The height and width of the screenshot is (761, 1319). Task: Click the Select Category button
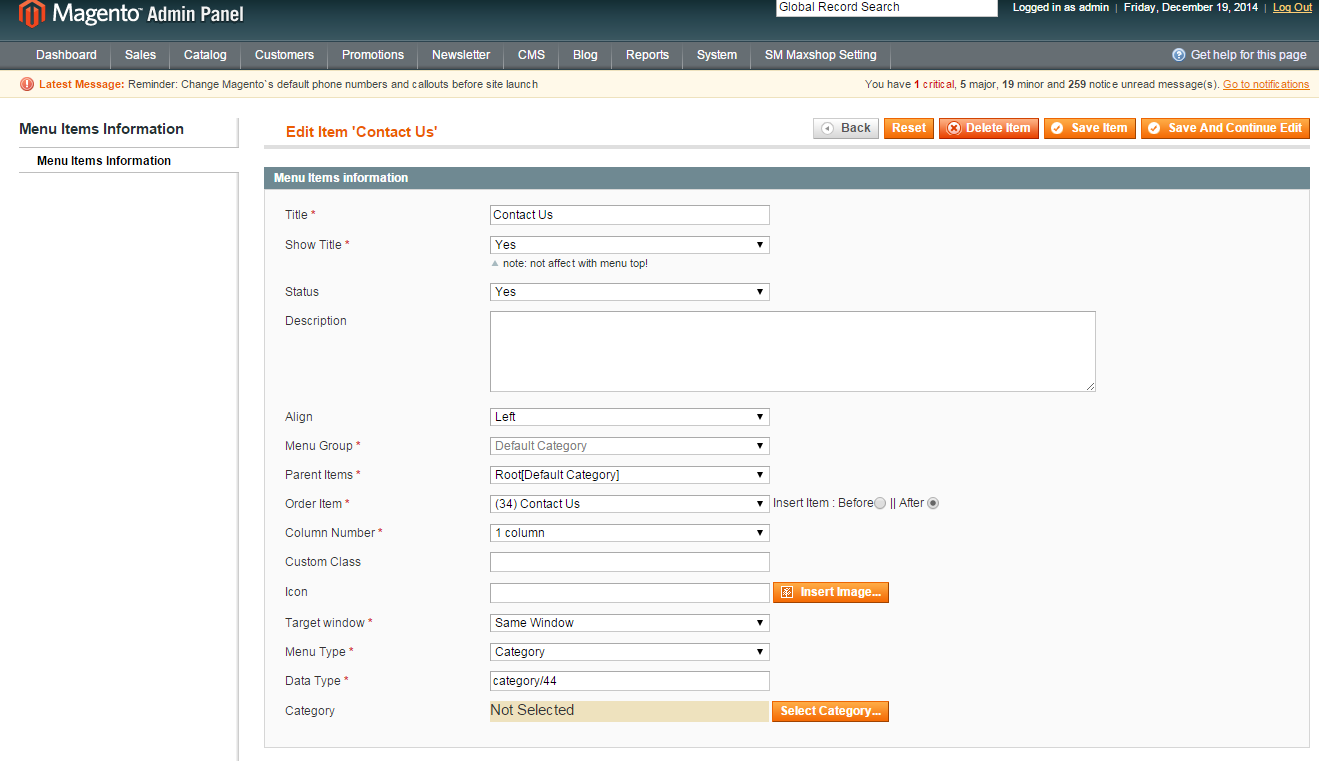tap(830, 711)
